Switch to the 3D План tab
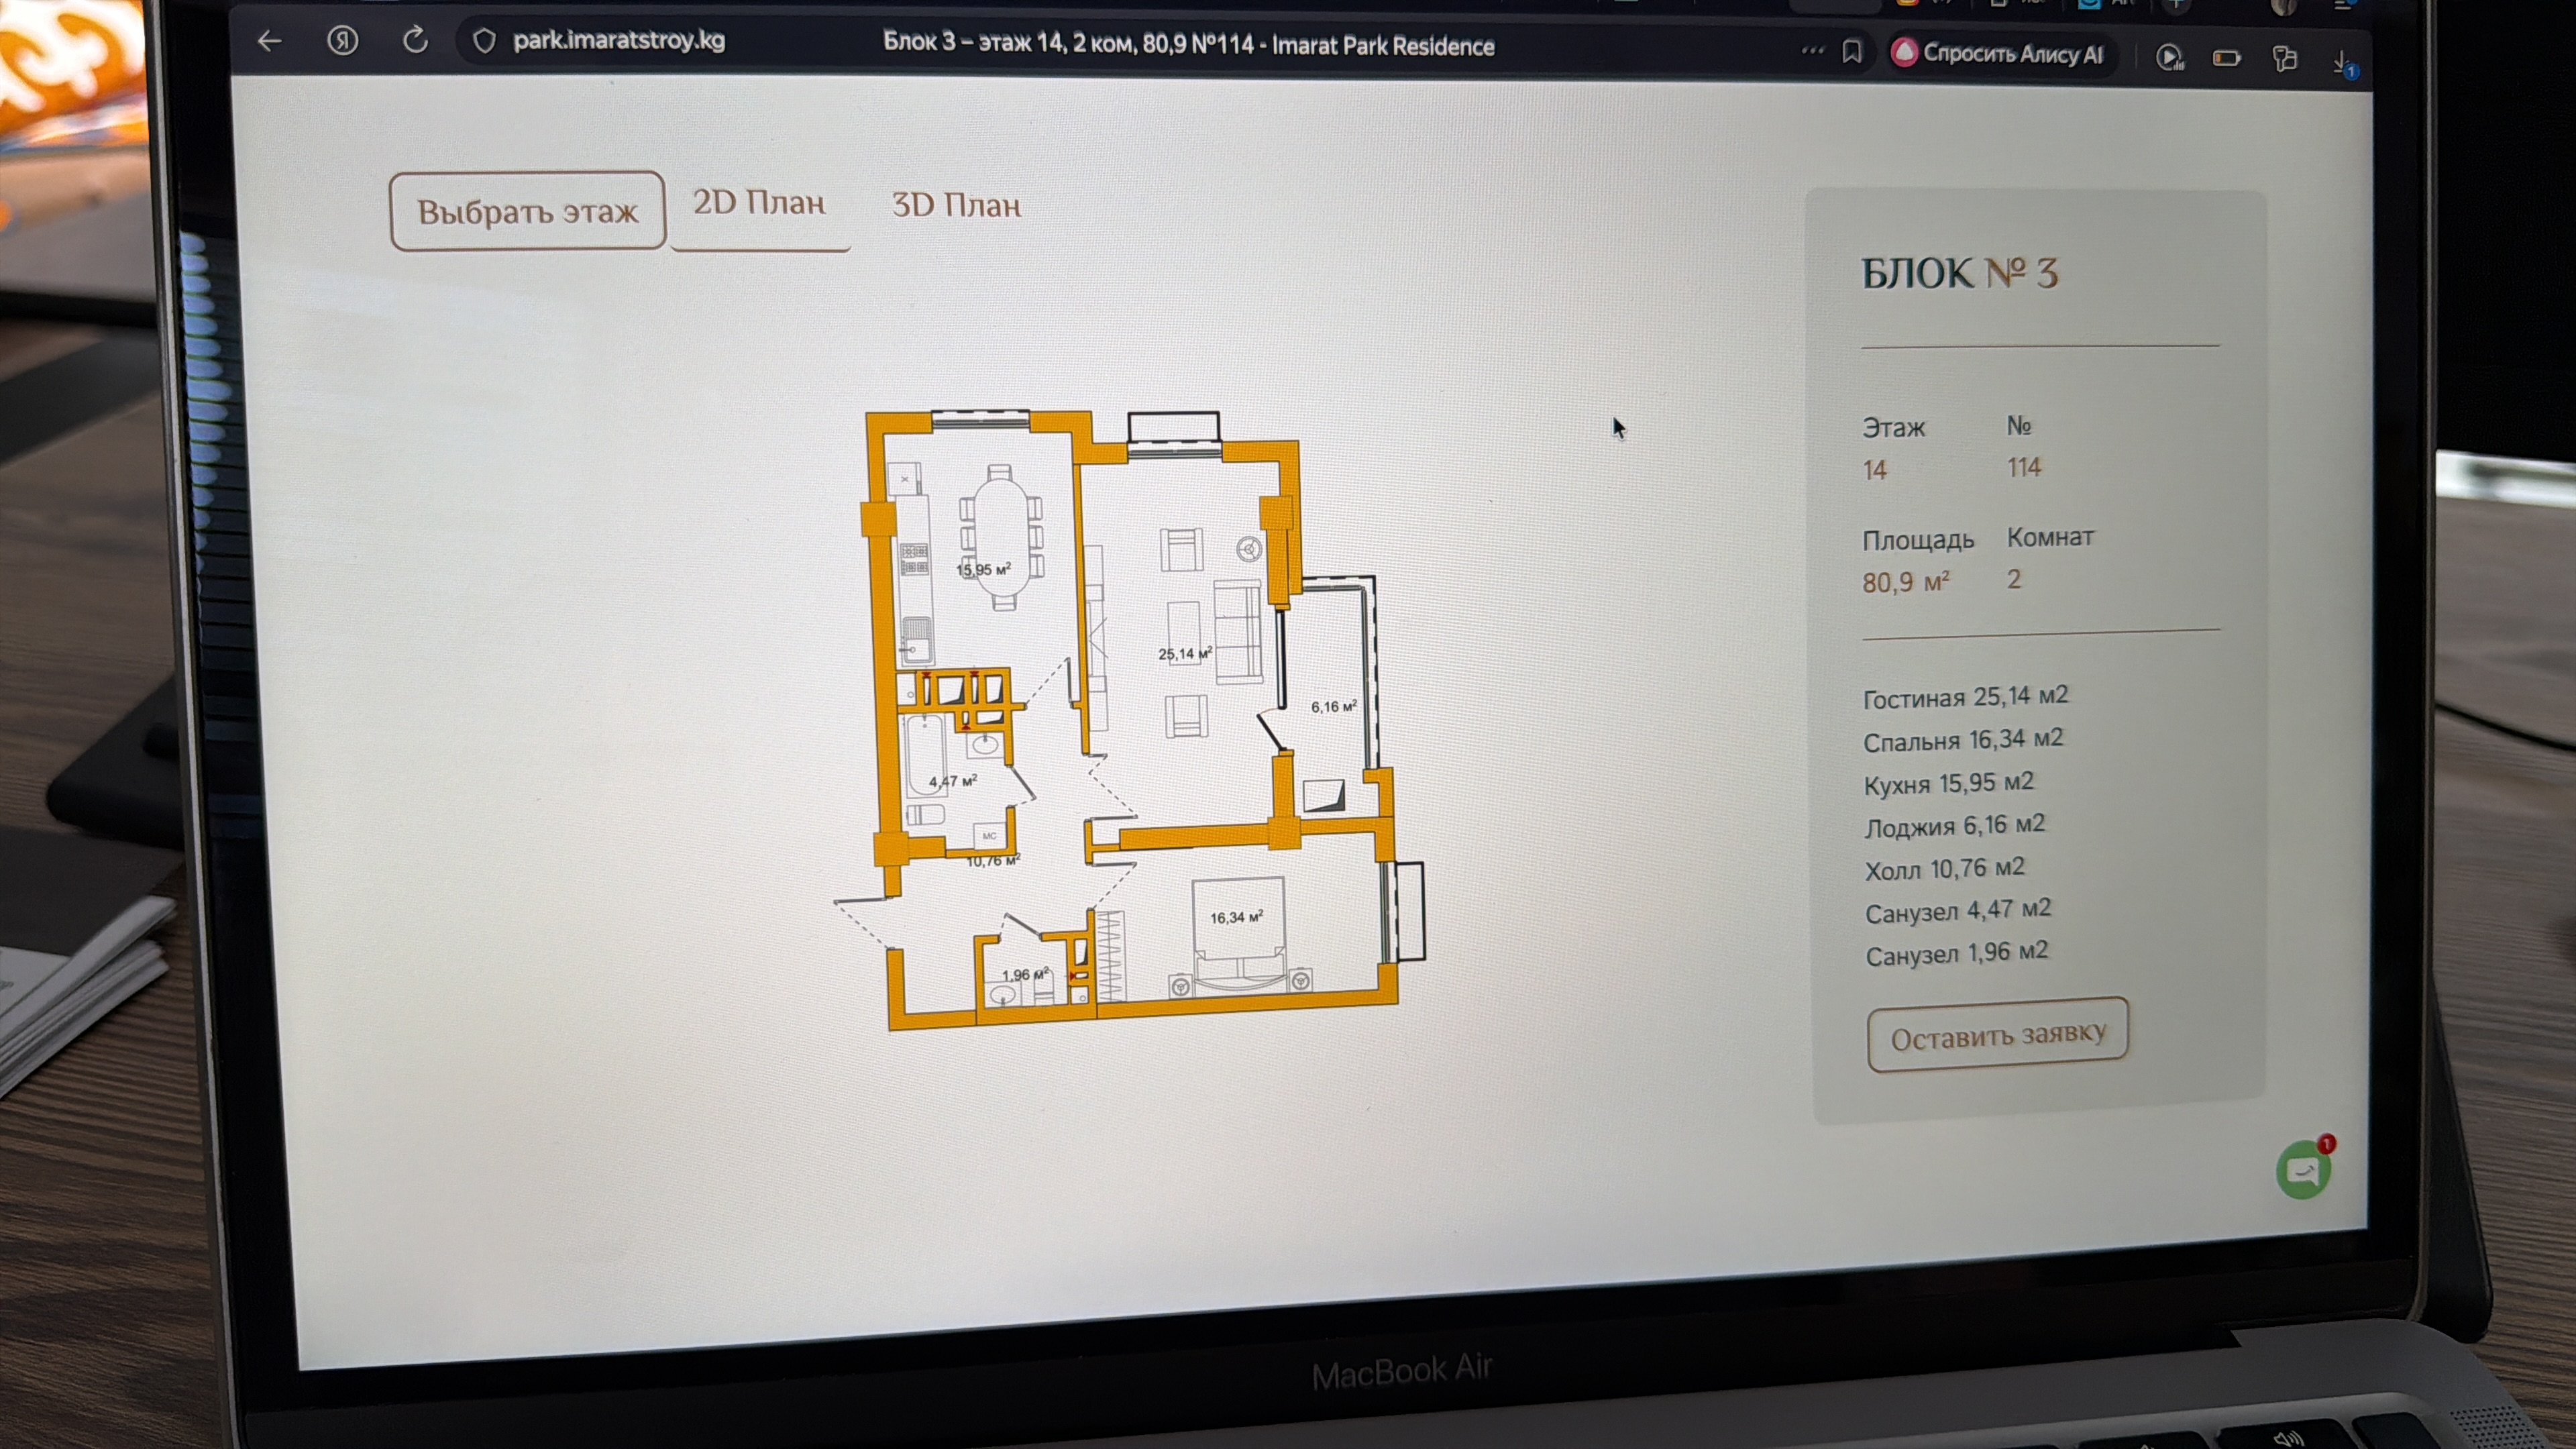Screen dimensions: 2576x1449 pyautogui.click(x=956, y=205)
